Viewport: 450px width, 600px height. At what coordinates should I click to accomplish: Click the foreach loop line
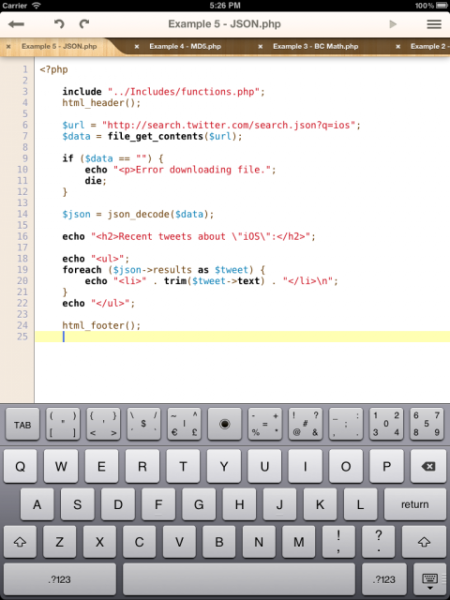pos(164,270)
